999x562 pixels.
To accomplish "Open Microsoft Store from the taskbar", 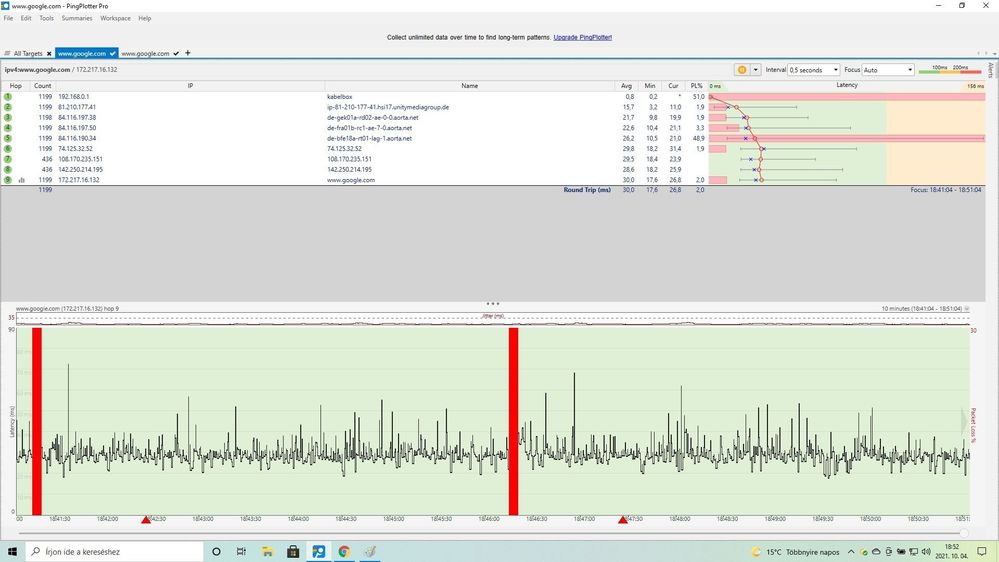I will pos(292,551).
